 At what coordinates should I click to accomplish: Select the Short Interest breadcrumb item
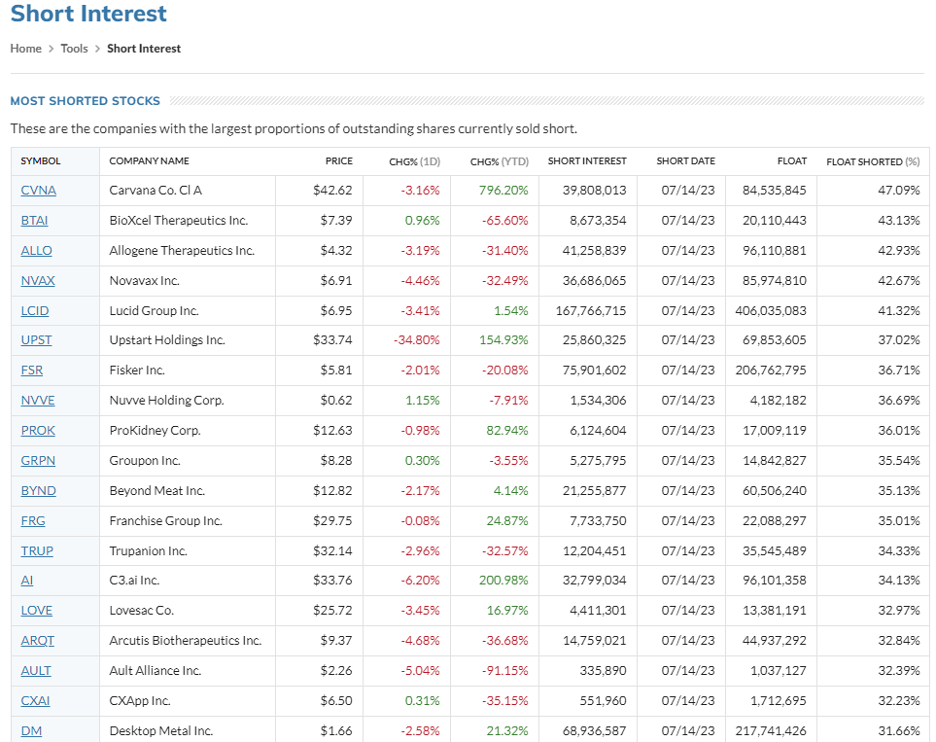point(143,48)
